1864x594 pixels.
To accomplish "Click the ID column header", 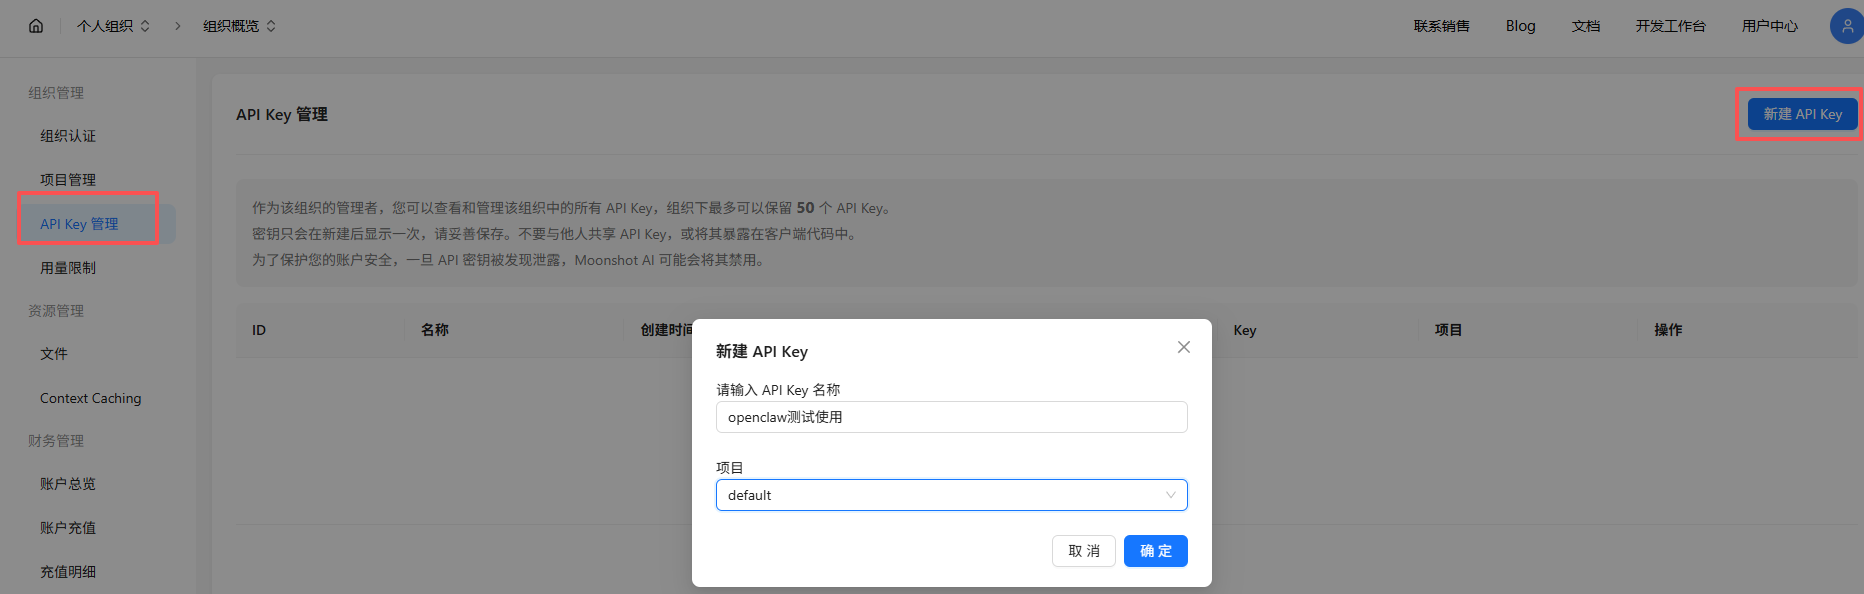I will [x=259, y=330].
